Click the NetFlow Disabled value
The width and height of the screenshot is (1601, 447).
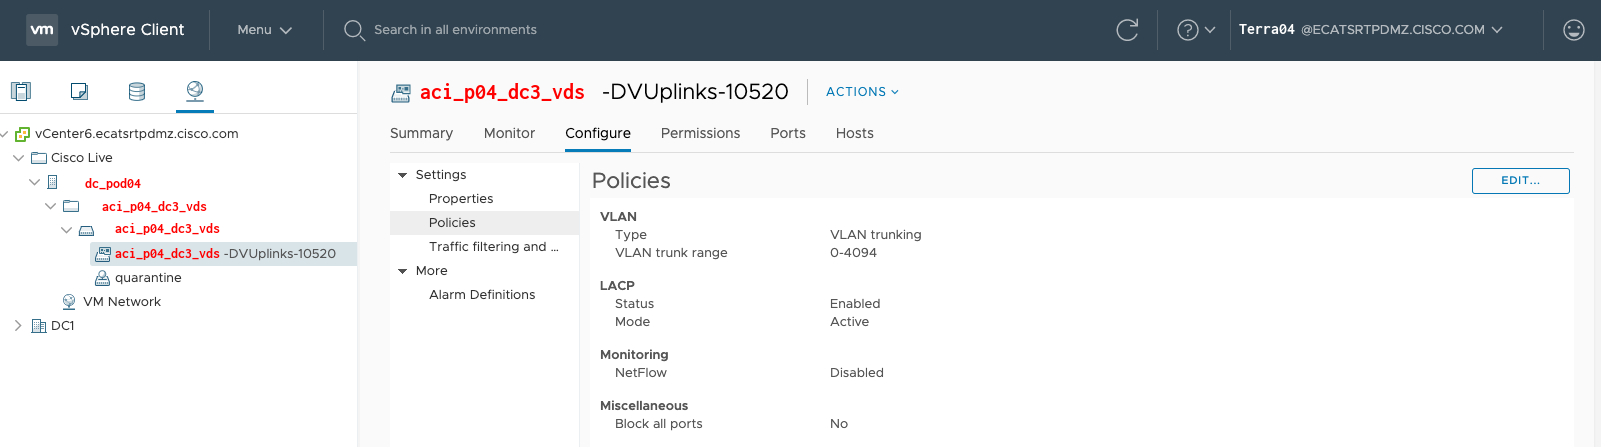click(857, 373)
